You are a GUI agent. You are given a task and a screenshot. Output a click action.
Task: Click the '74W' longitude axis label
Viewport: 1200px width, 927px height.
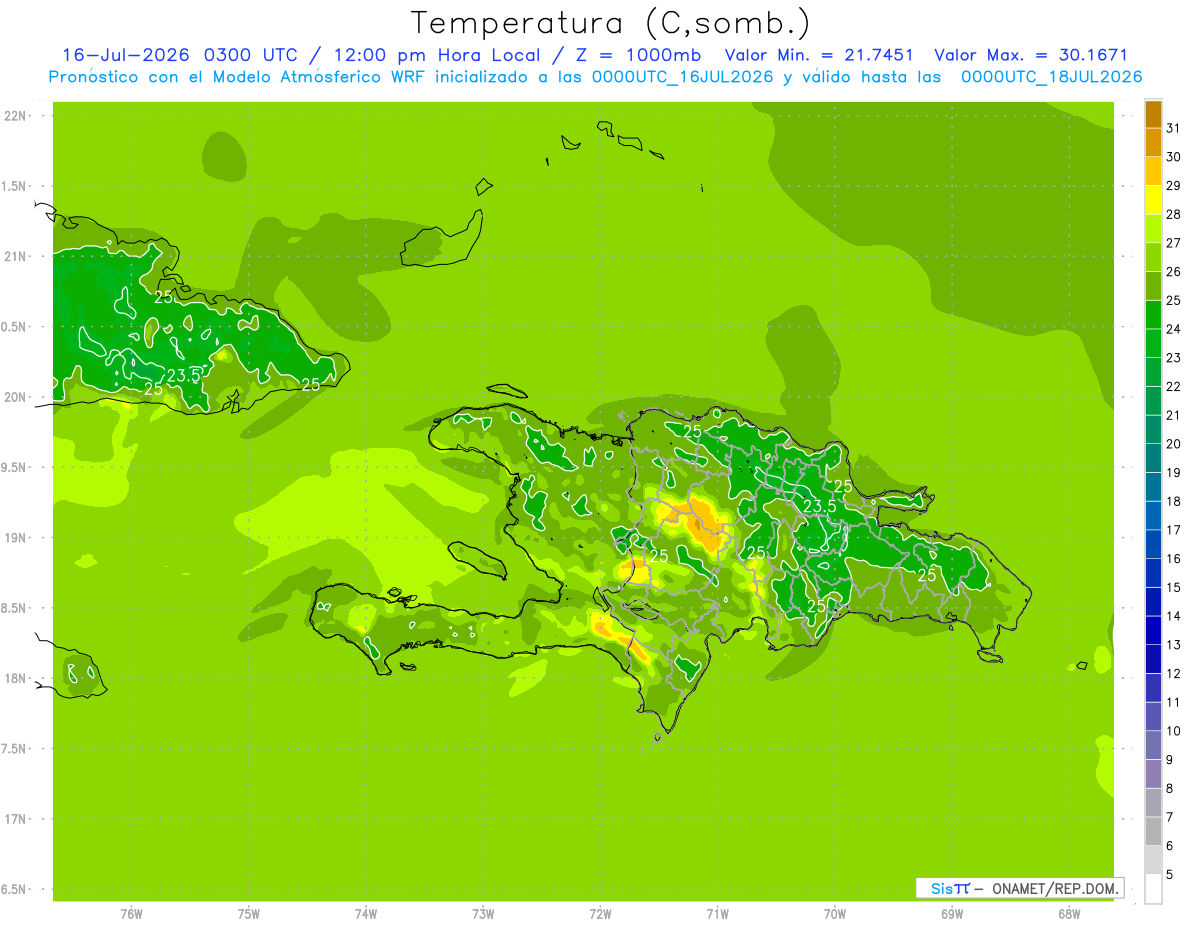point(366,914)
